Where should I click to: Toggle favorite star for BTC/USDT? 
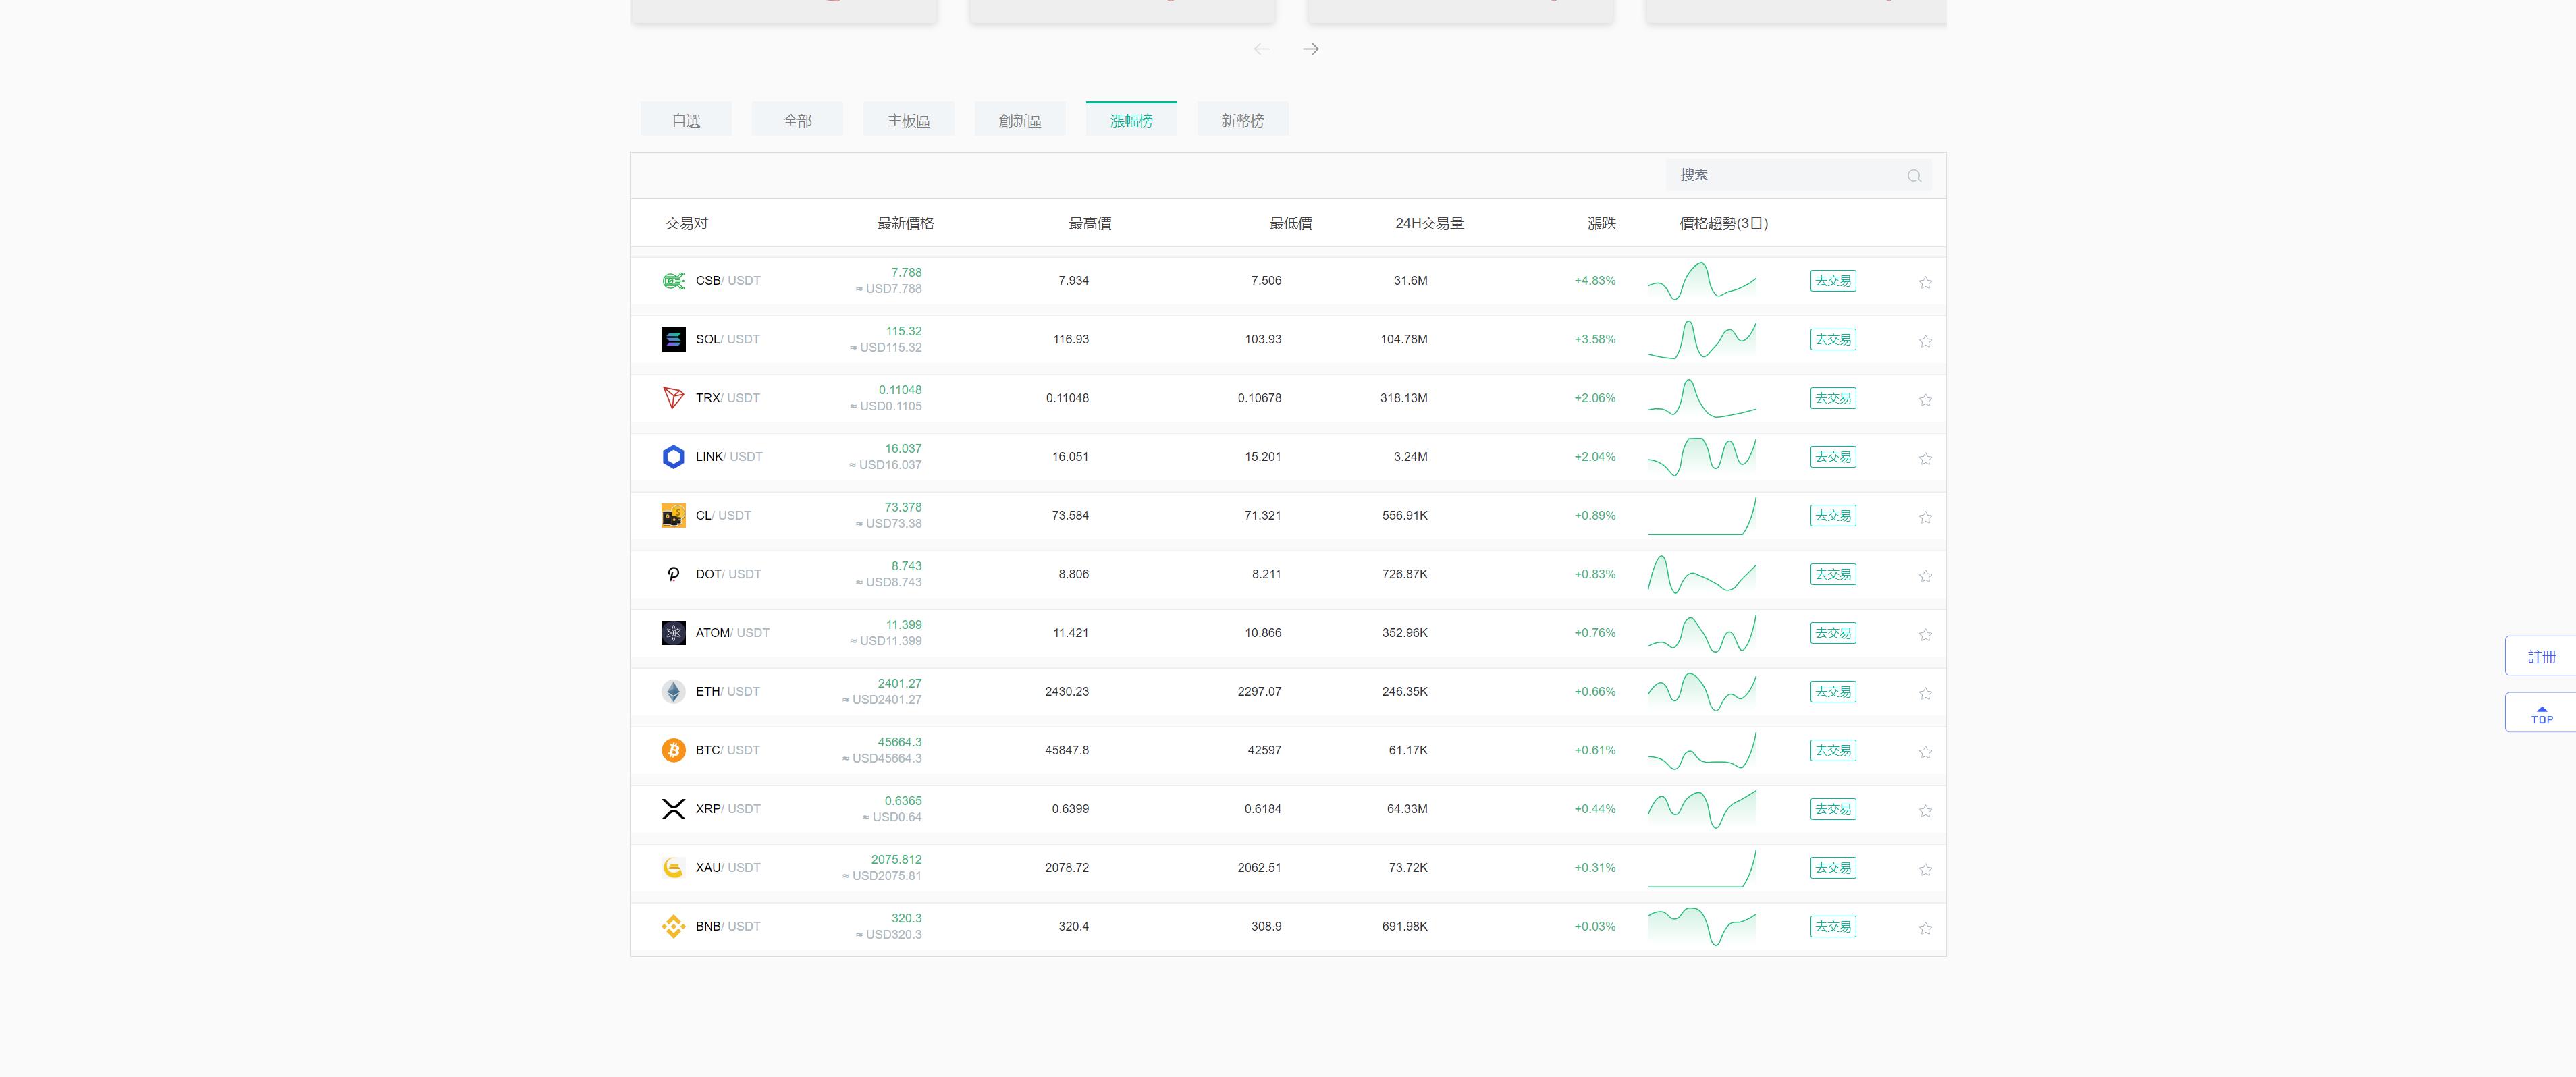point(1925,750)
